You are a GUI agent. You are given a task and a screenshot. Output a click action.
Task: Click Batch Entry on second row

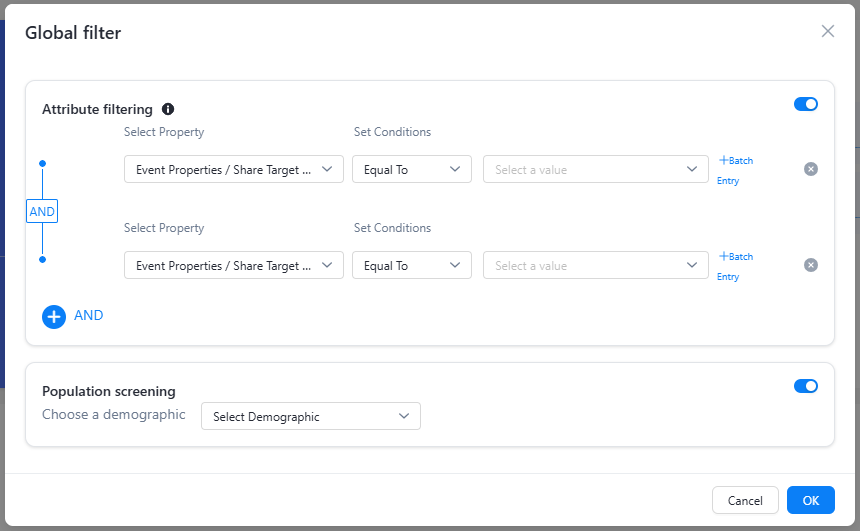734,265
